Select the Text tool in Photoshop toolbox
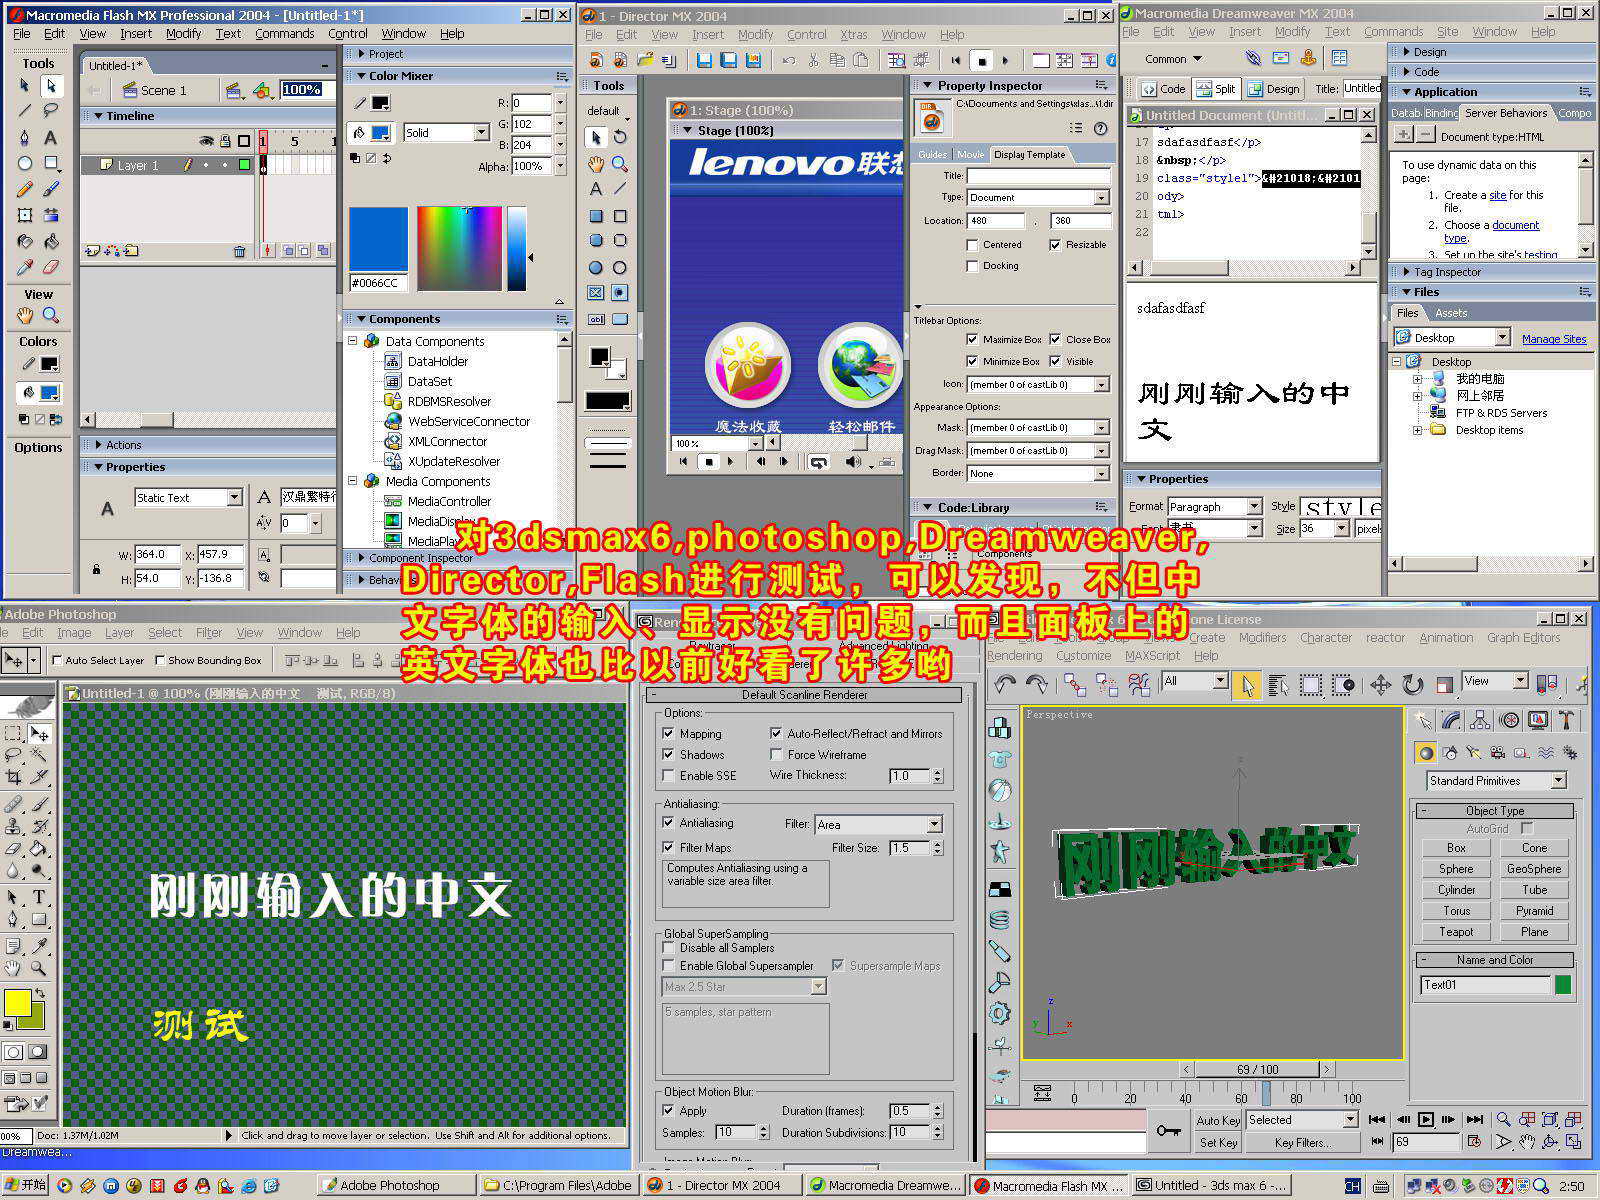 pyautogui.click(x=38, y=897)
